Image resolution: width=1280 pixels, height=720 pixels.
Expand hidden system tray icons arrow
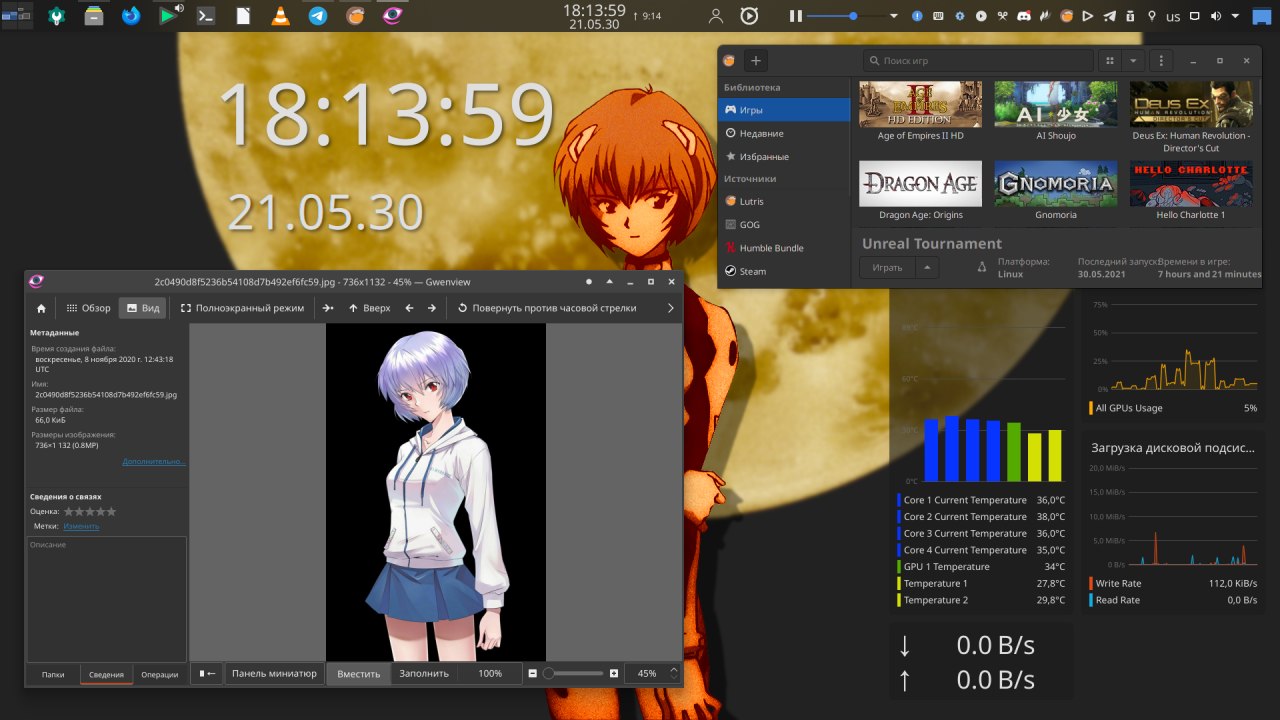(1237, 16)
